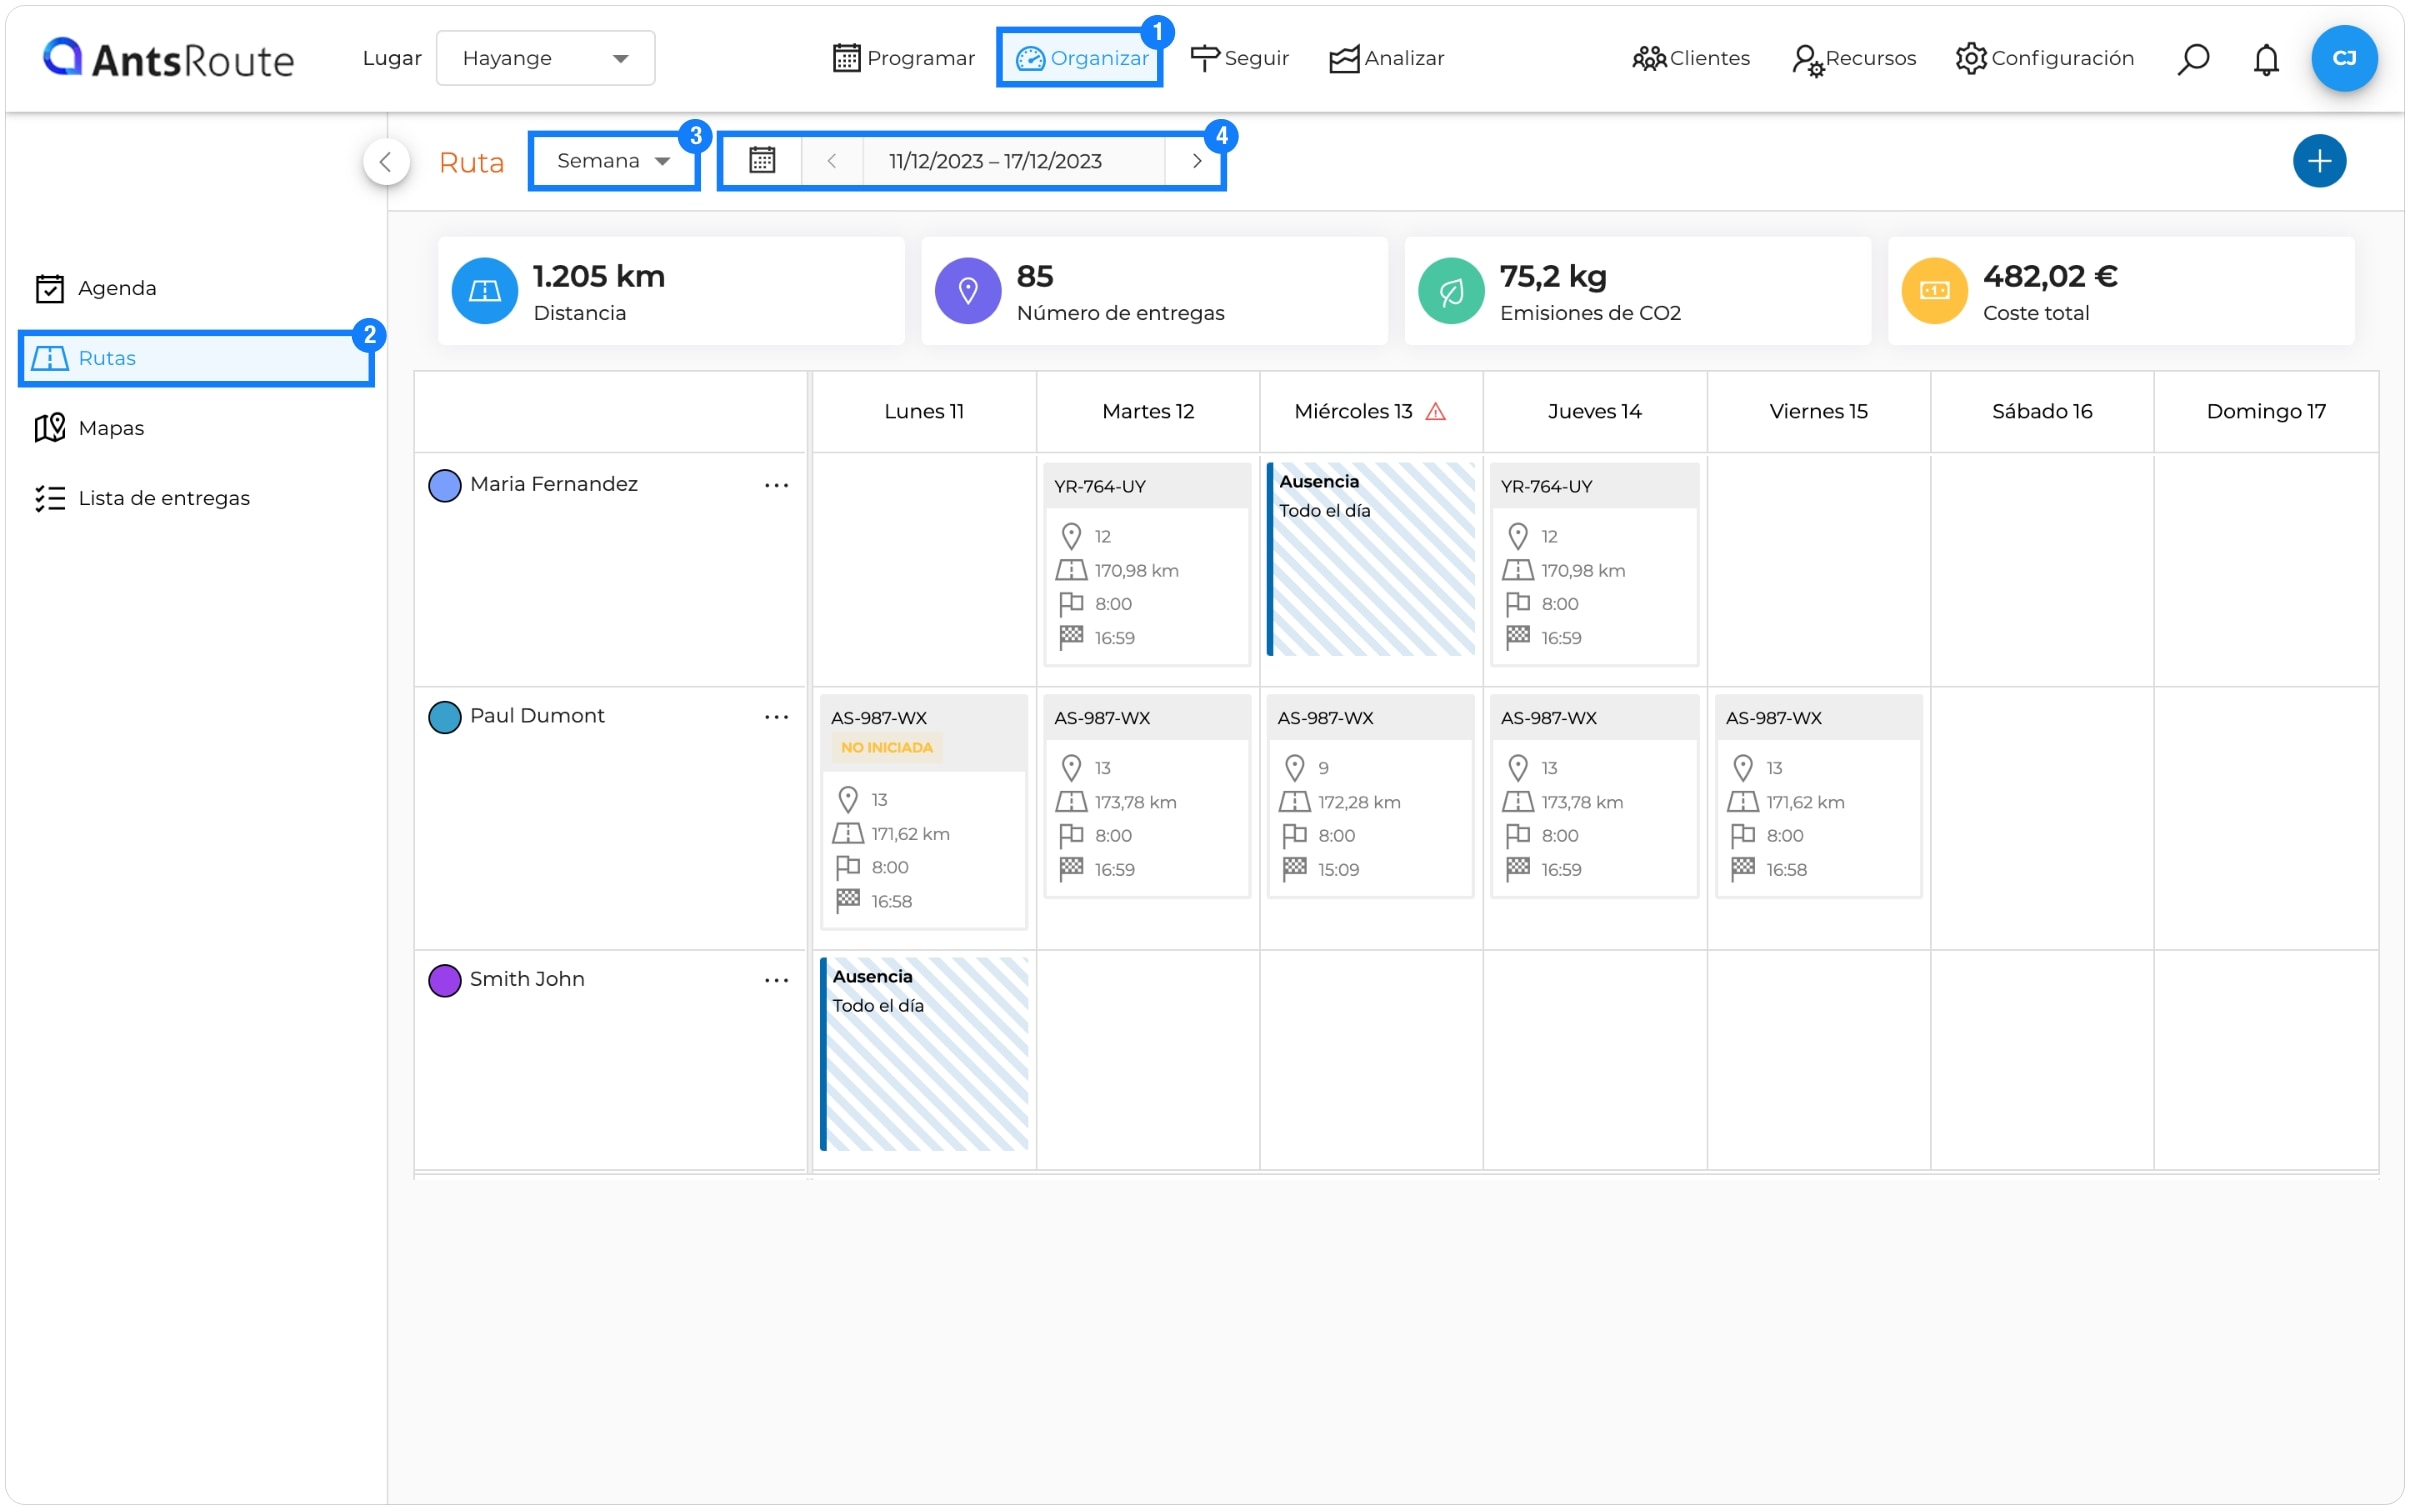
Task: Click the Maria Fernandez name
Action: tap(553, 484)
